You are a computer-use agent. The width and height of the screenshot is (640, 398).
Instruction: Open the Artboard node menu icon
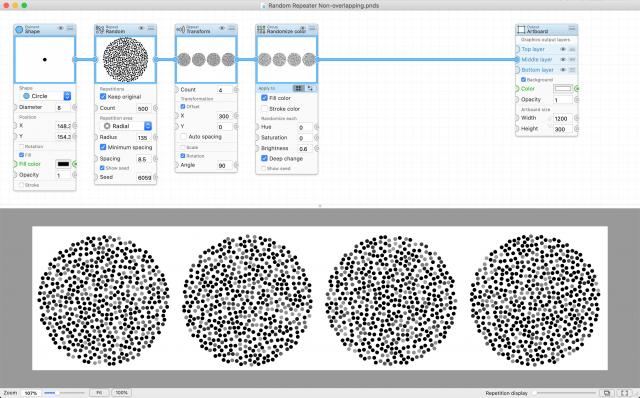tap(572, 28)
